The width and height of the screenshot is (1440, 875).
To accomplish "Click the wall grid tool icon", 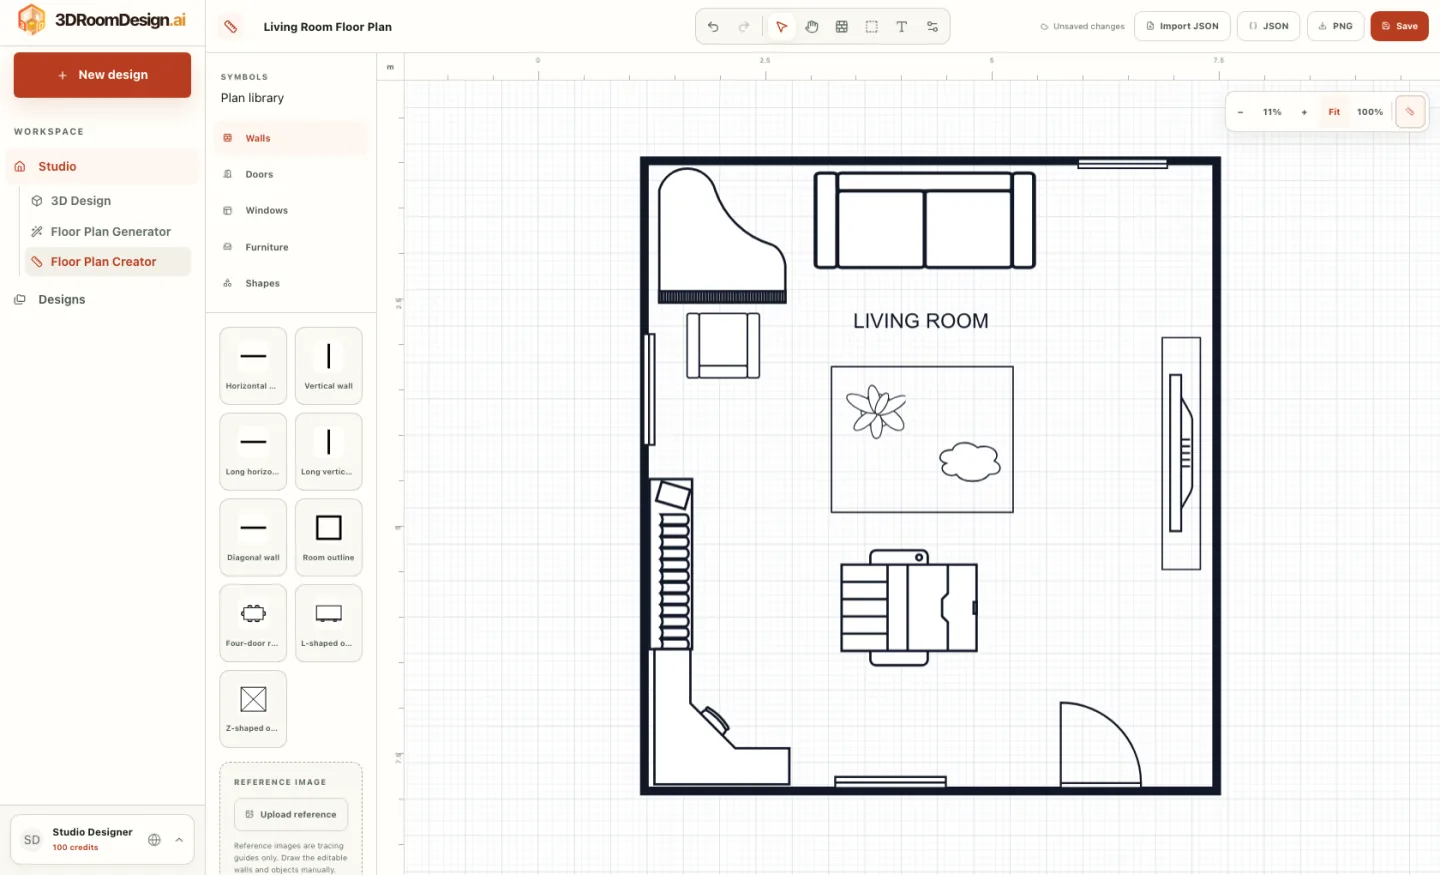I will point(842,27).
